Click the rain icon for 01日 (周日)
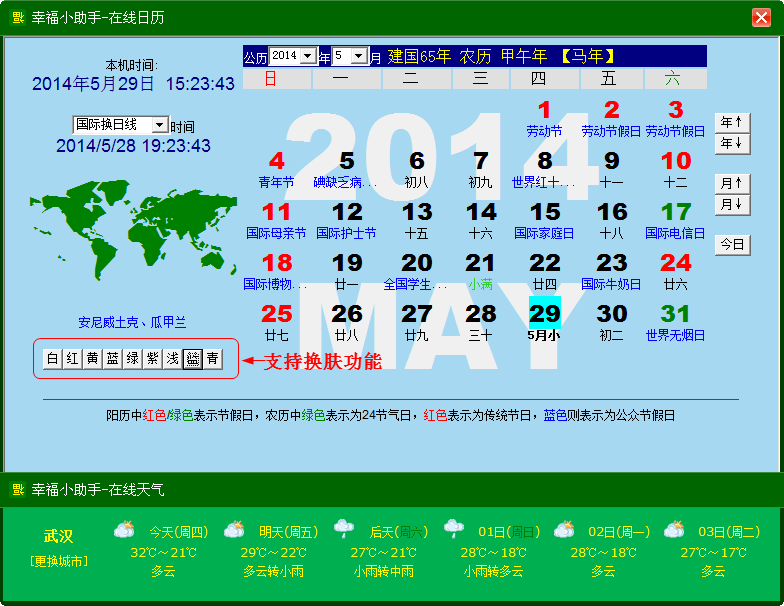Viewport: 784px width, 606px height. pos(454,528)
